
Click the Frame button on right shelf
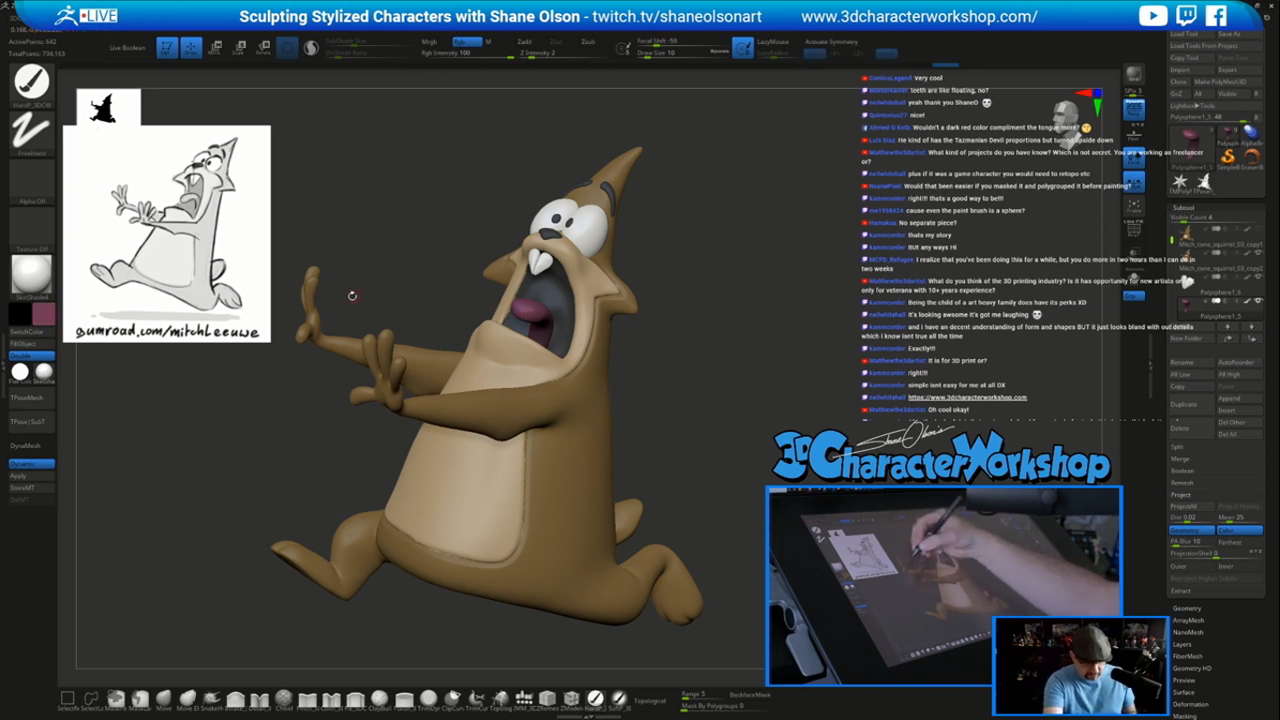click(1134, 206)
